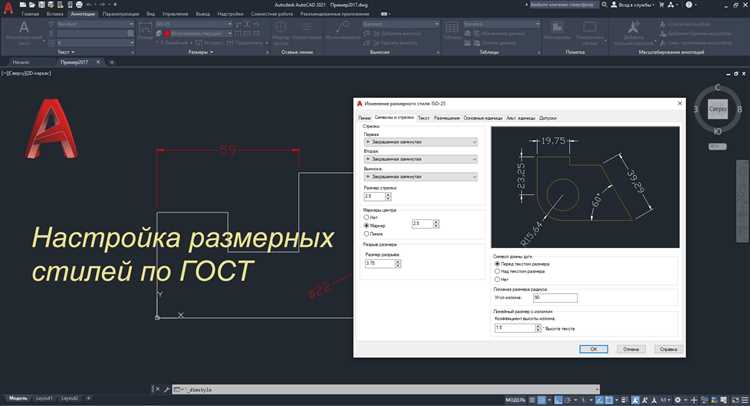Click the Center mark tool in Осевые линии panel

coord(280,33)
